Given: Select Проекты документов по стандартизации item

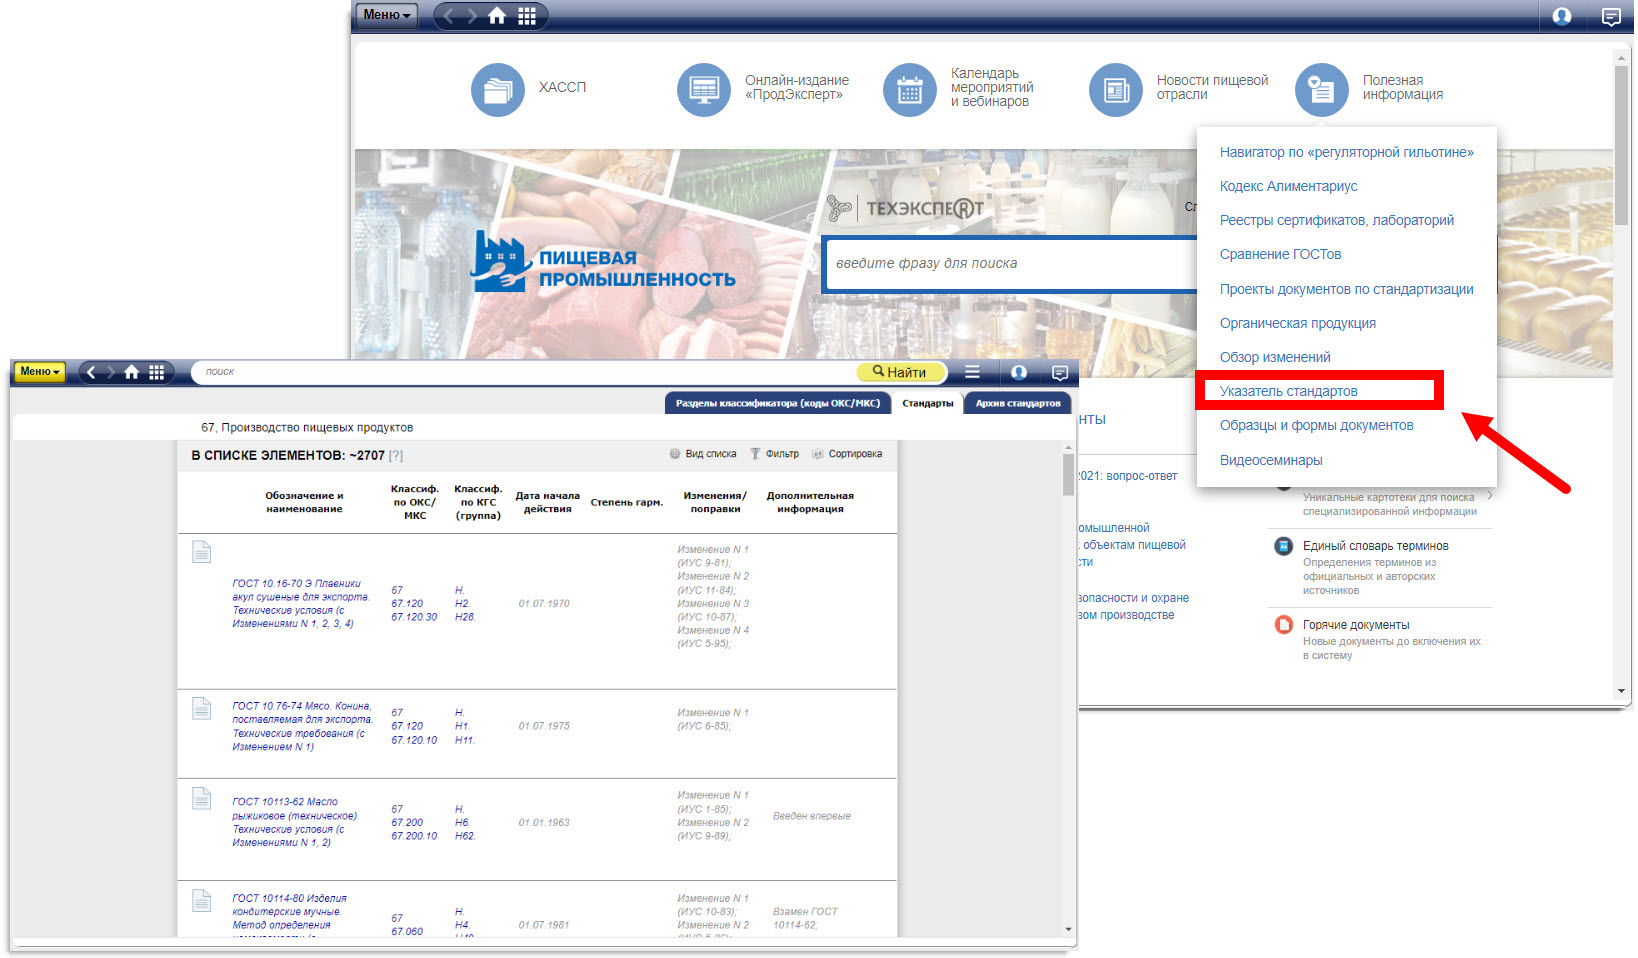Looking at the screenshot, I should [1346, 289].
